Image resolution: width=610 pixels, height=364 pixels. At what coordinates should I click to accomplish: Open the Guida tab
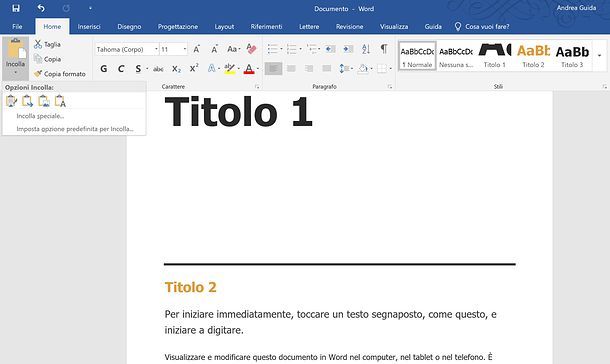point(433,26)
